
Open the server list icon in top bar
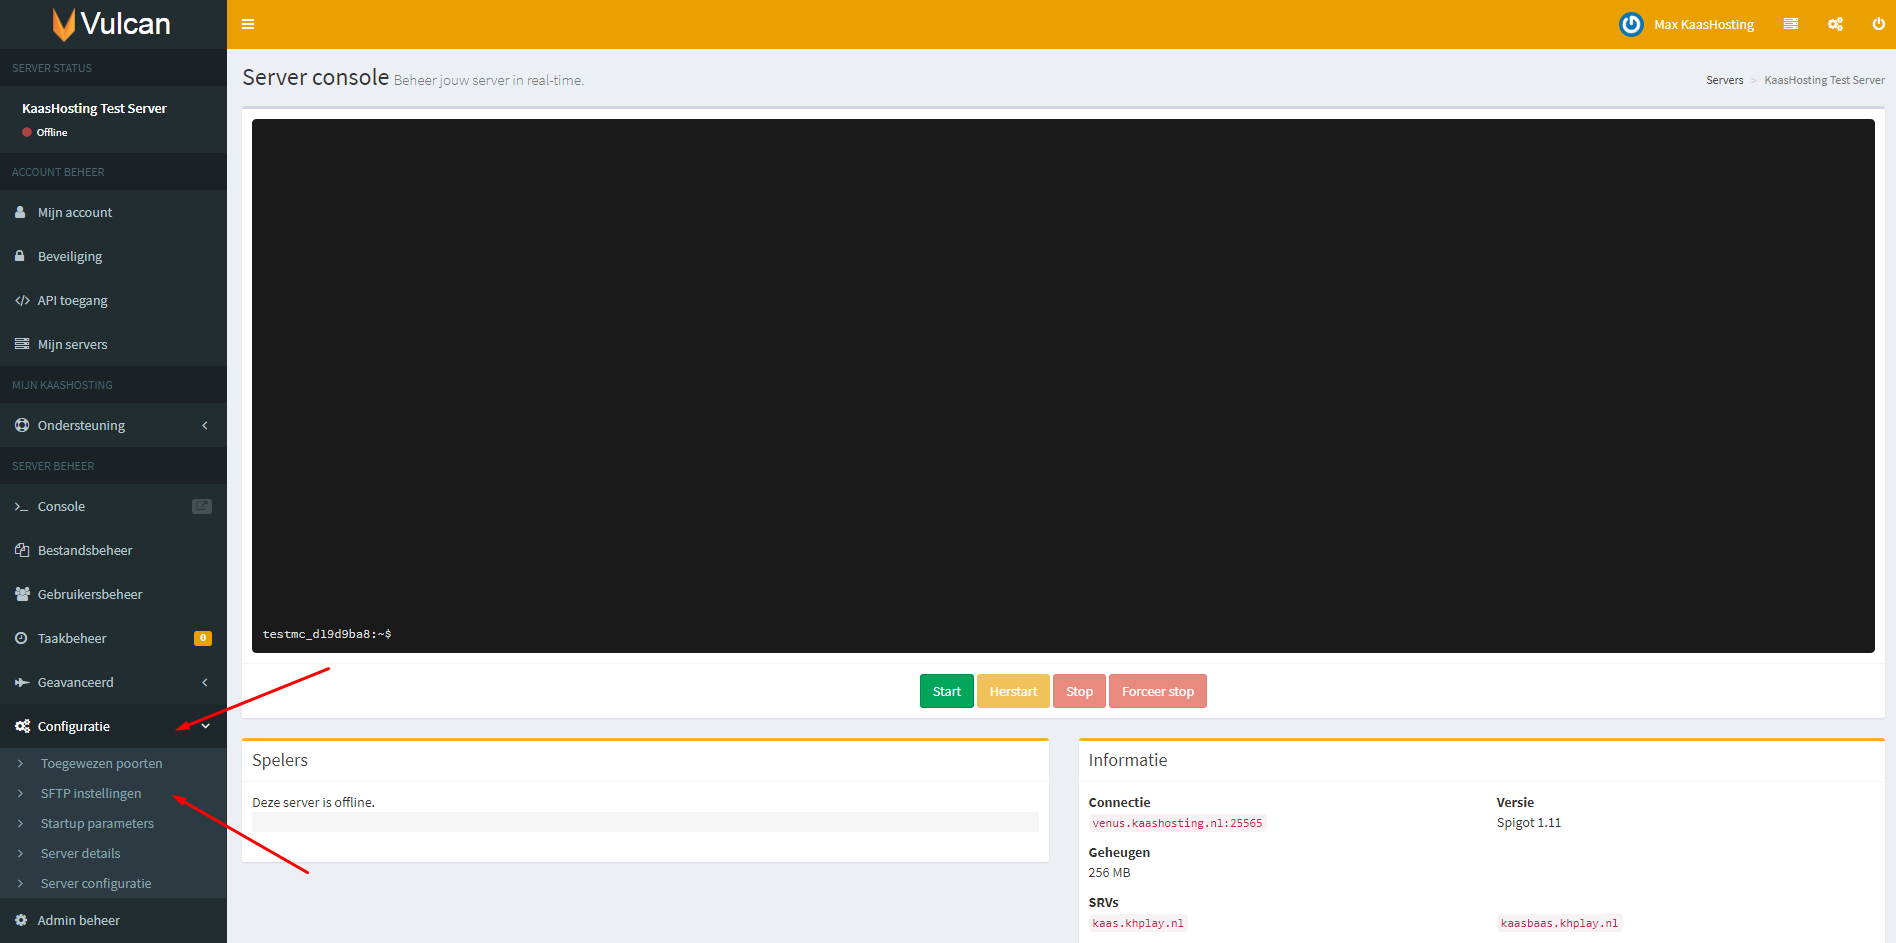pos(1791,24)
